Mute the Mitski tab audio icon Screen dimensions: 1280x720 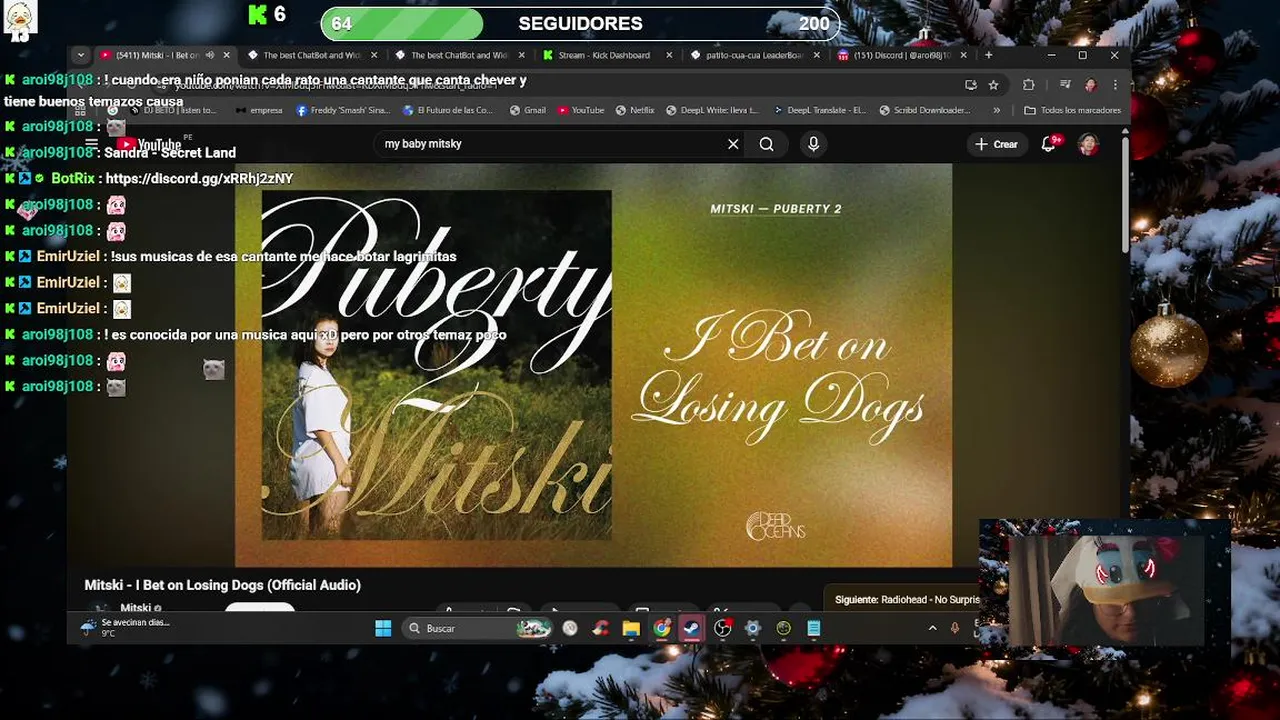pyautogui.click(x=209, y=55)
